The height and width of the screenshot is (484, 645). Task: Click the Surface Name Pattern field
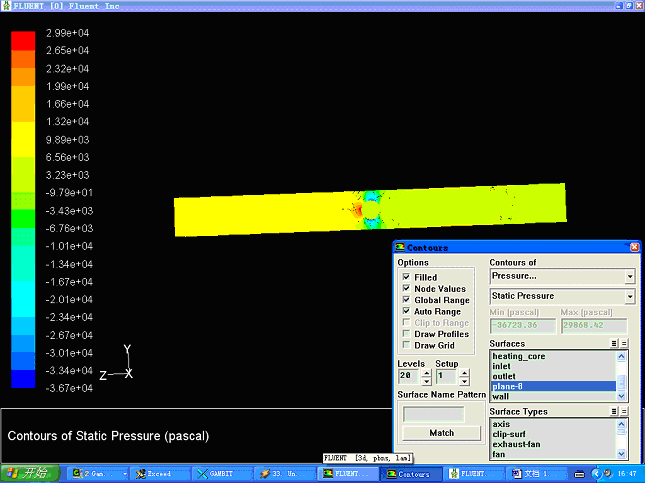pyautogui.click(x=433, y=414)
